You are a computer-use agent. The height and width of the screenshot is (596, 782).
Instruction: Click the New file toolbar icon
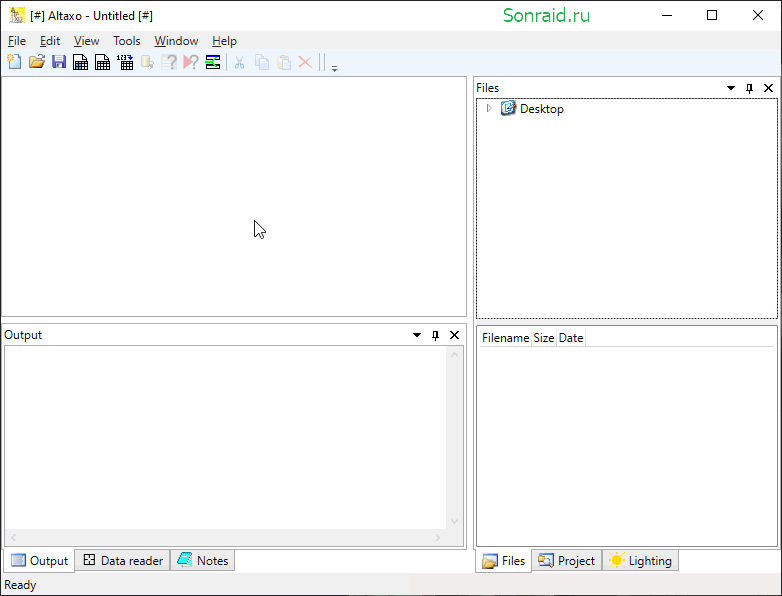pyautogui.click(x=14, y=62)
